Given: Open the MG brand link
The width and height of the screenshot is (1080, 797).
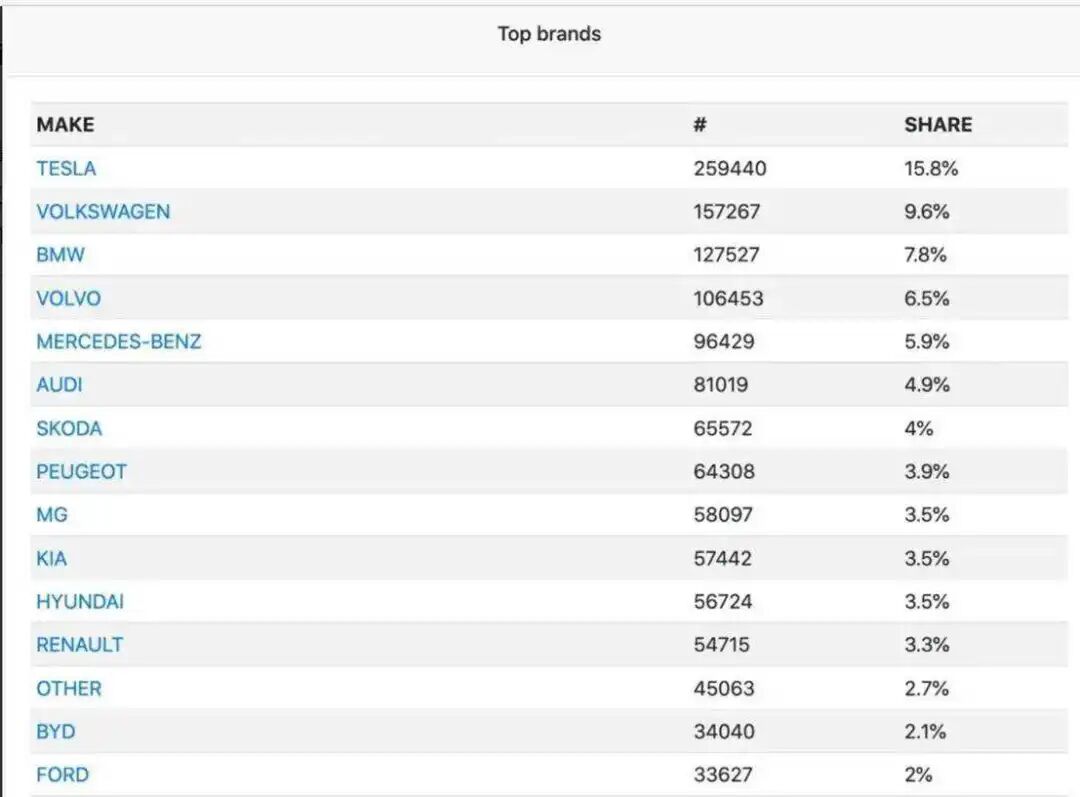Looking at the screenshot, I should pos(52,515).
